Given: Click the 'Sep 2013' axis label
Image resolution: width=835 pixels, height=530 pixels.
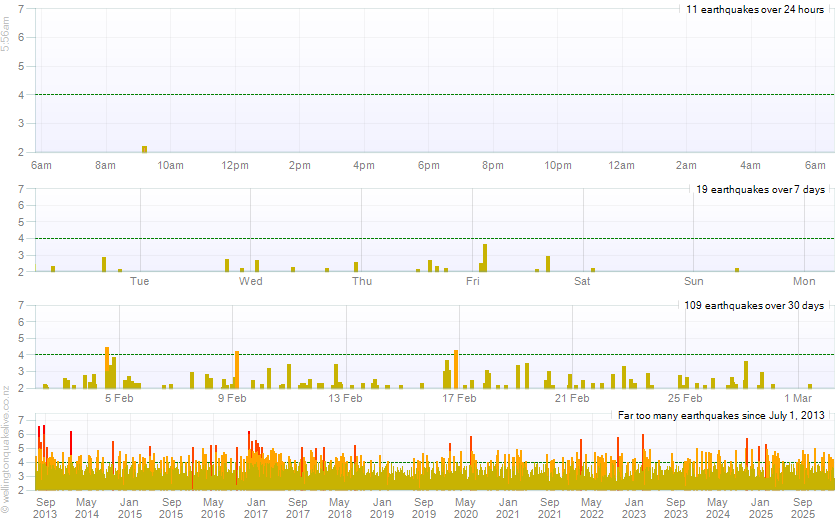Looking at the screenshot, I should click(x=45, y=507).
